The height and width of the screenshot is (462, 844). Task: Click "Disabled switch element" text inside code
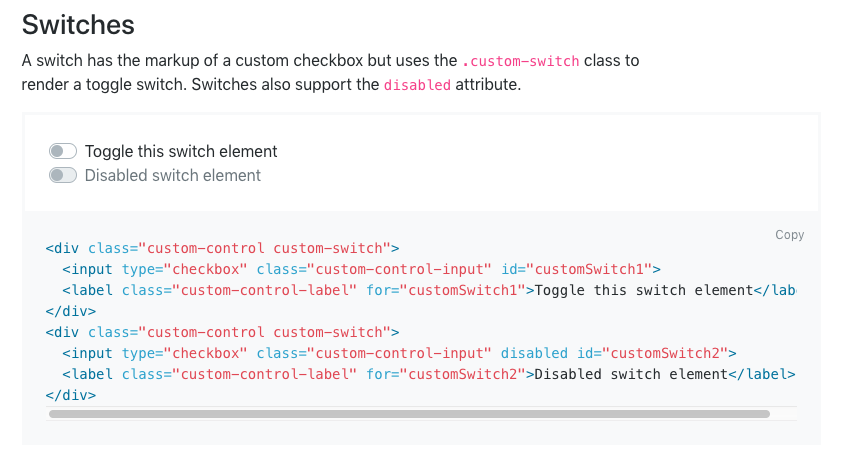coord(630,374)
